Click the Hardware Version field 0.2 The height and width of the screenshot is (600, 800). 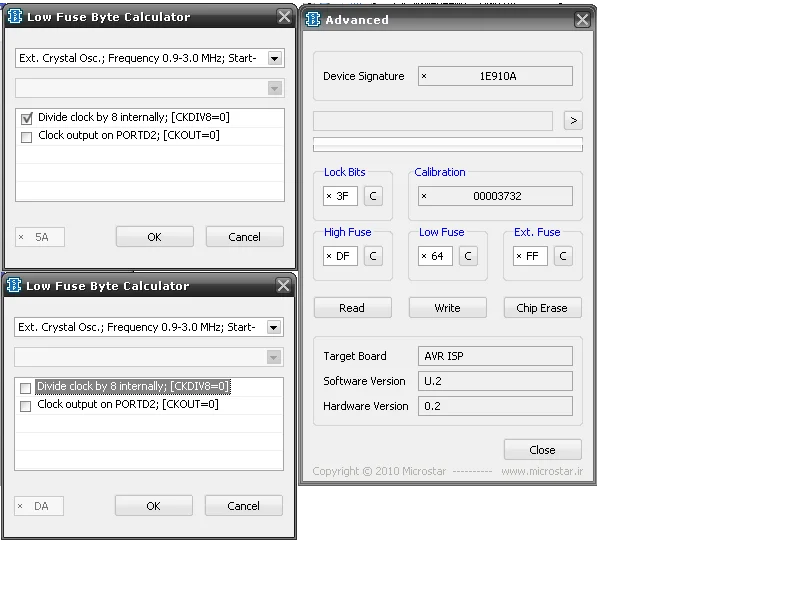tap(495, 406)
